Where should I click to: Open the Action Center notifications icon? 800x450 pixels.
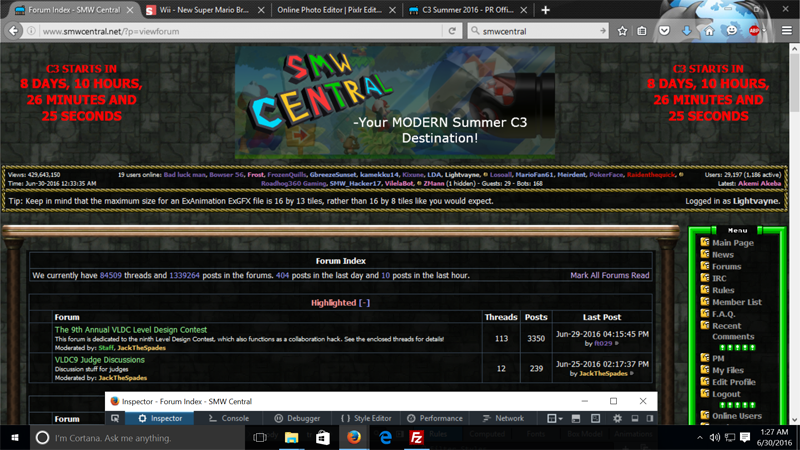745,438
